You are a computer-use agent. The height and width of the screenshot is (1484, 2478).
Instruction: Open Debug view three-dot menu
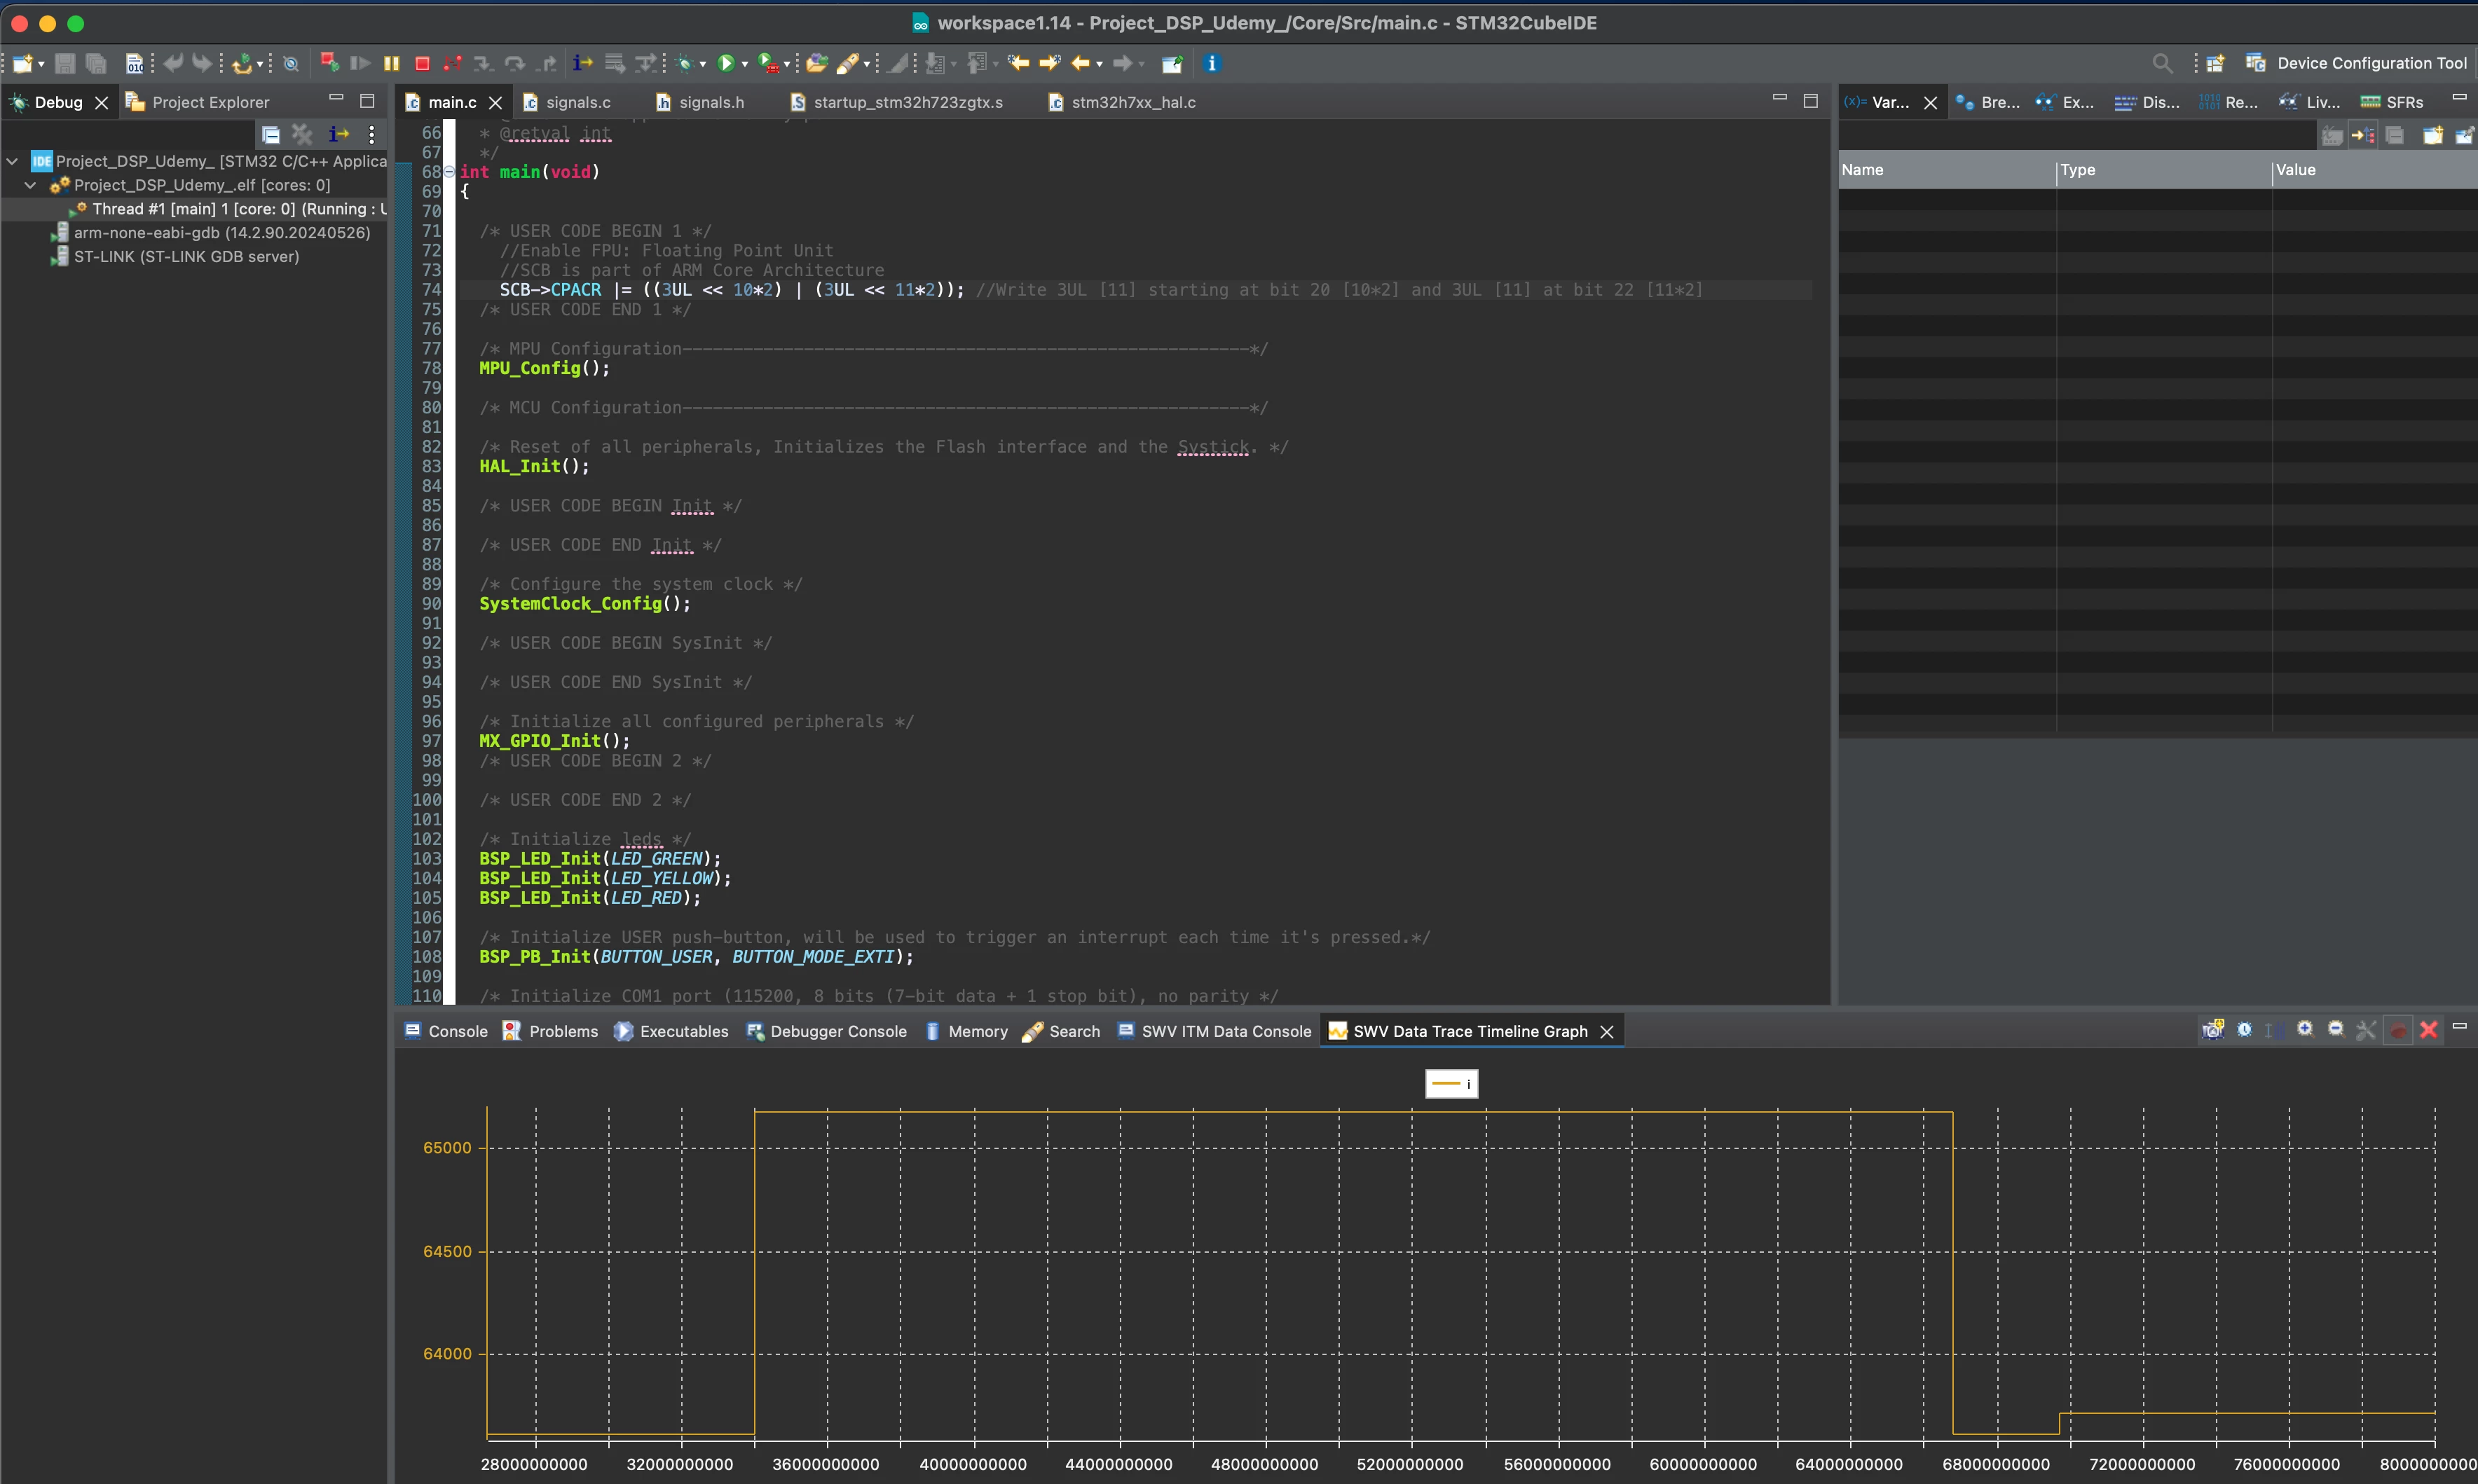pyautogui.click(x=372, y=134)
